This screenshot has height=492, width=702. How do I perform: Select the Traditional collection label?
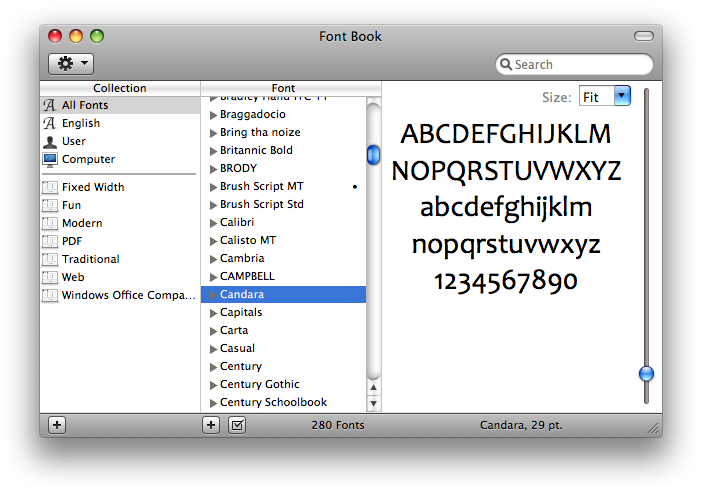tap(90, 259)
